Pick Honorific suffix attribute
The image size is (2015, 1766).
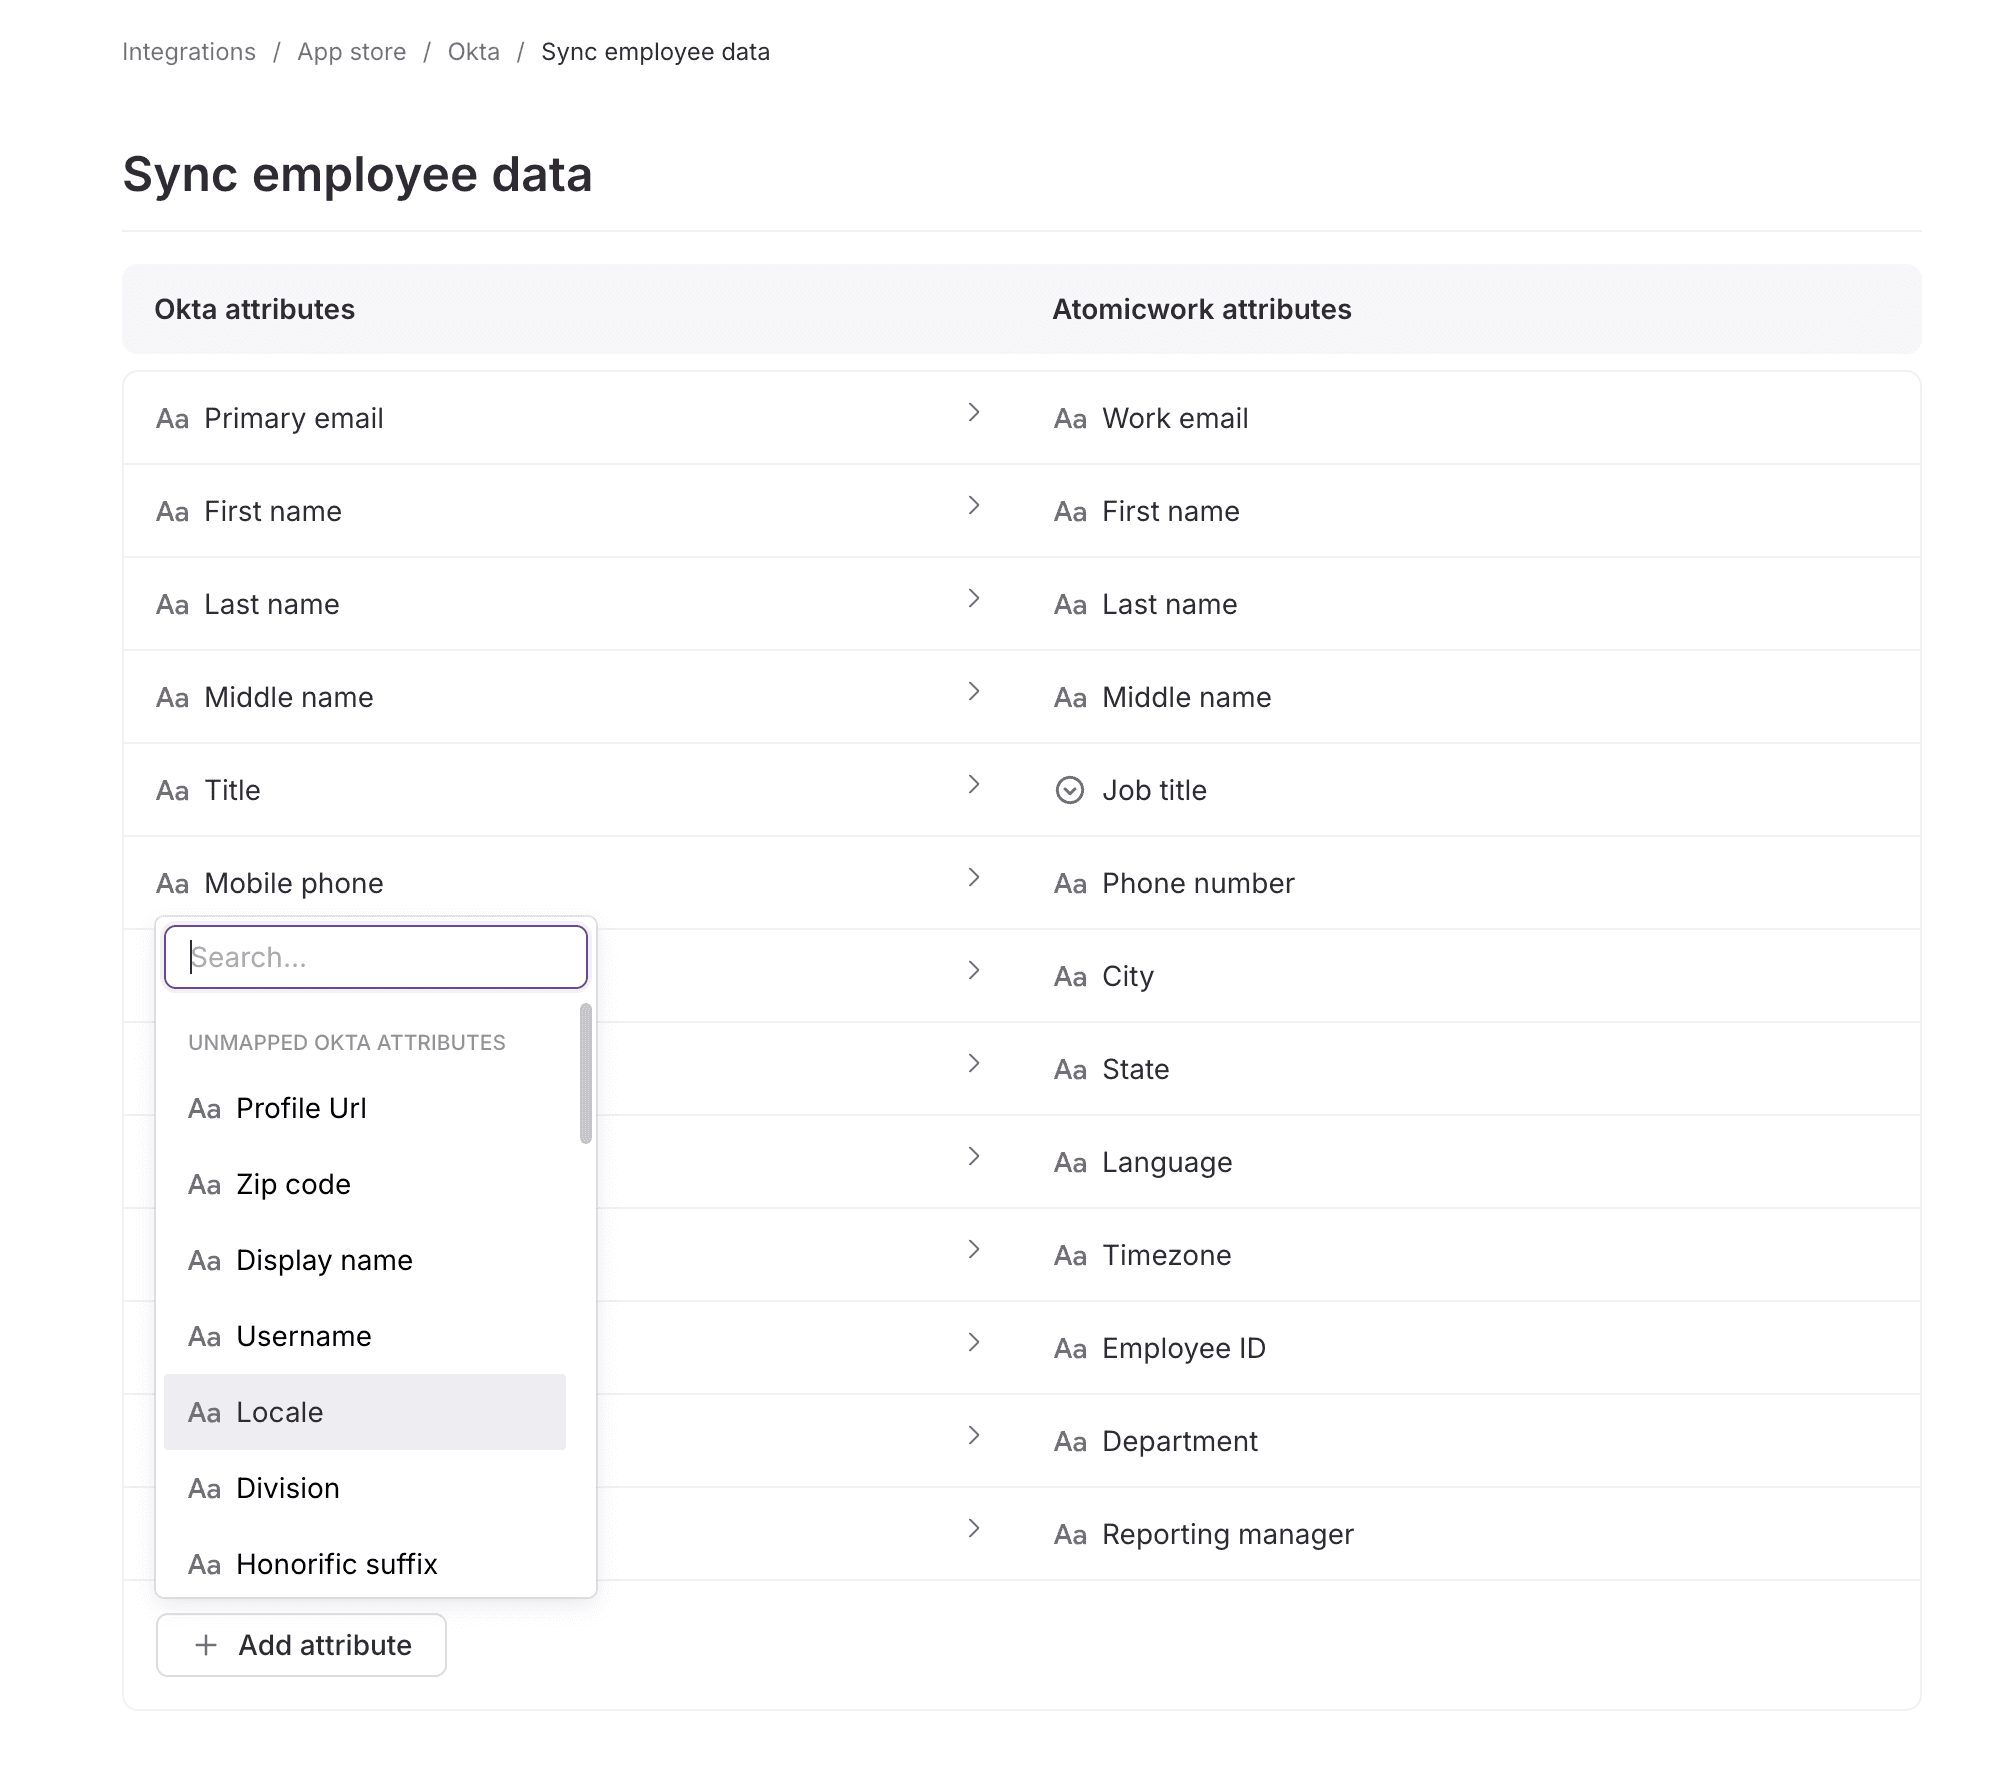[365, 1563]
